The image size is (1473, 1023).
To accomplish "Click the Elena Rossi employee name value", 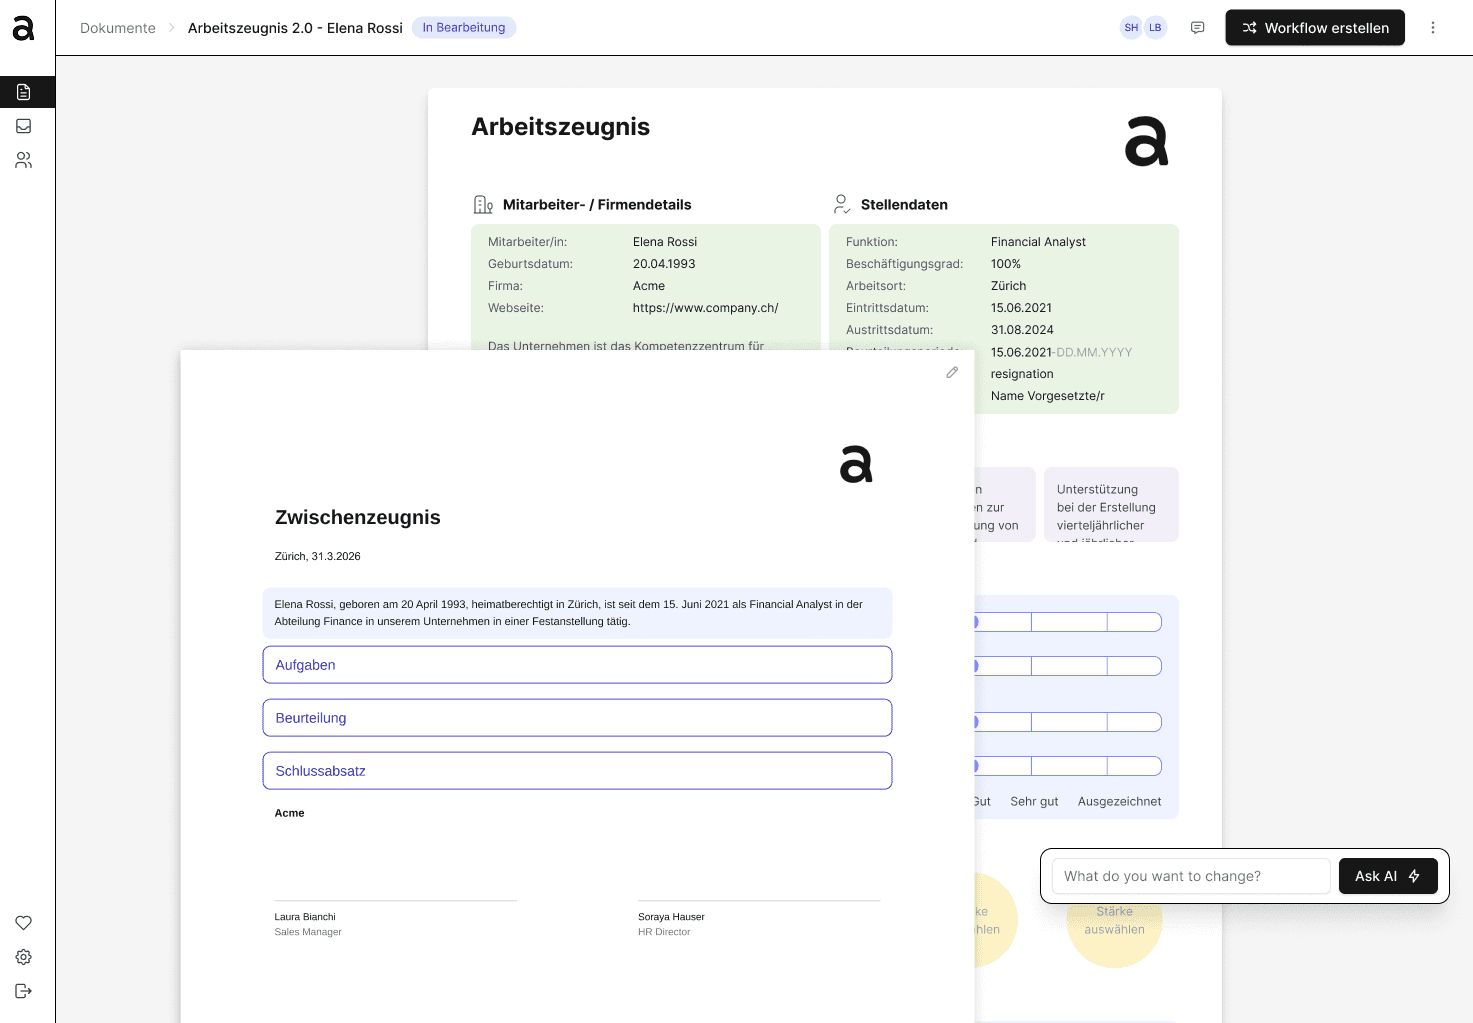I will pyautogui.click(x=665, y=242).
